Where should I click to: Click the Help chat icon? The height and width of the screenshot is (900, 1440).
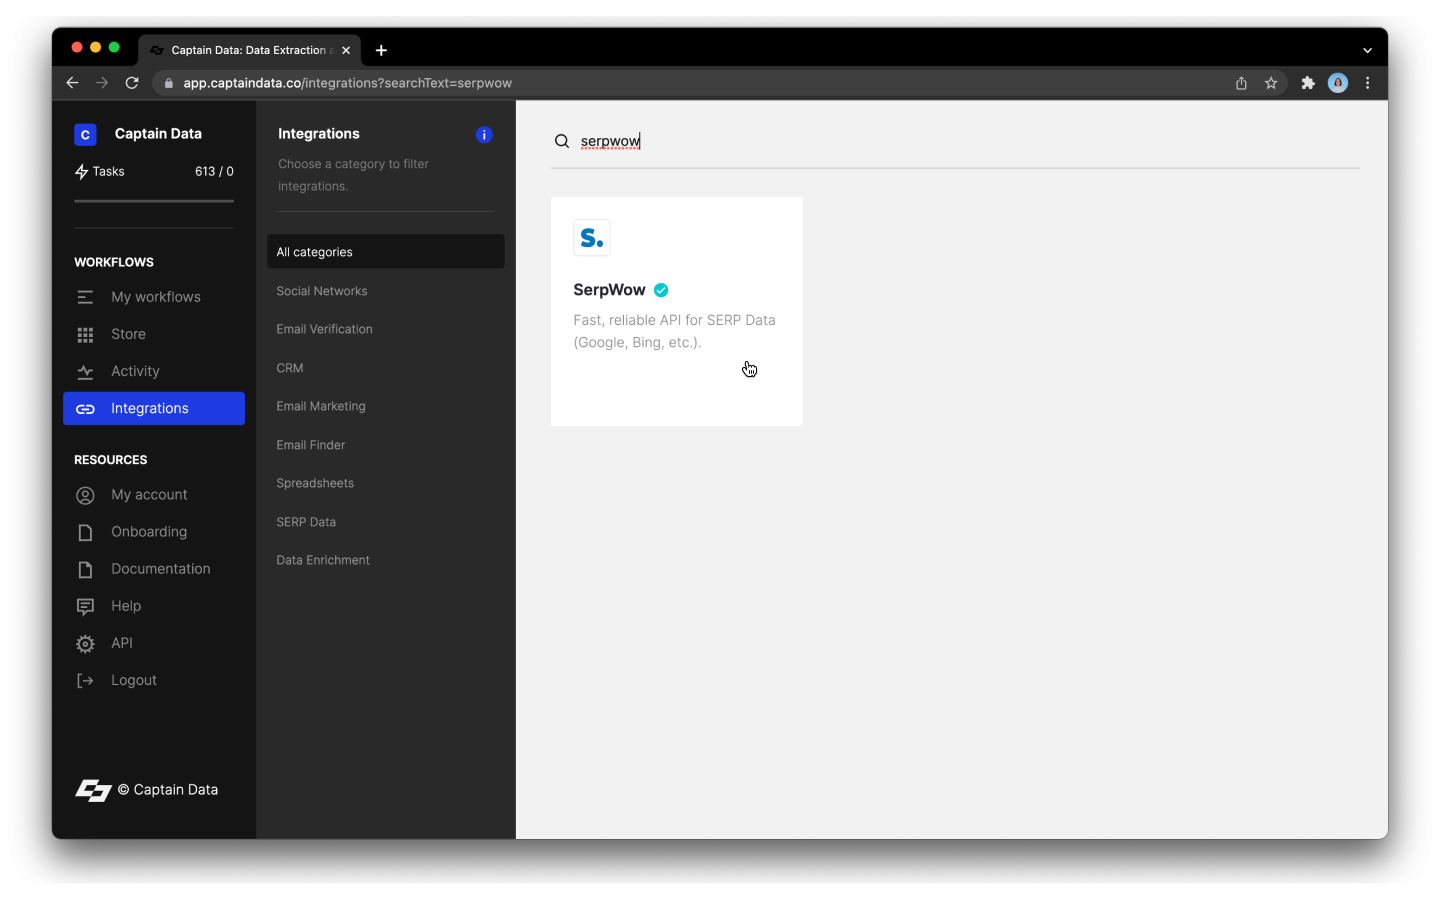pyautogui.click(x=85, y=606)
